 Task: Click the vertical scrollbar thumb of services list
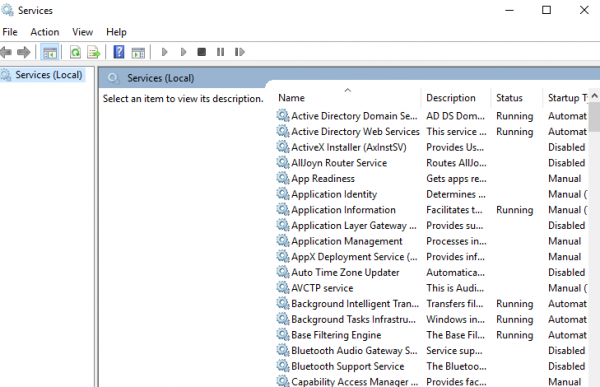pos(594,116)
